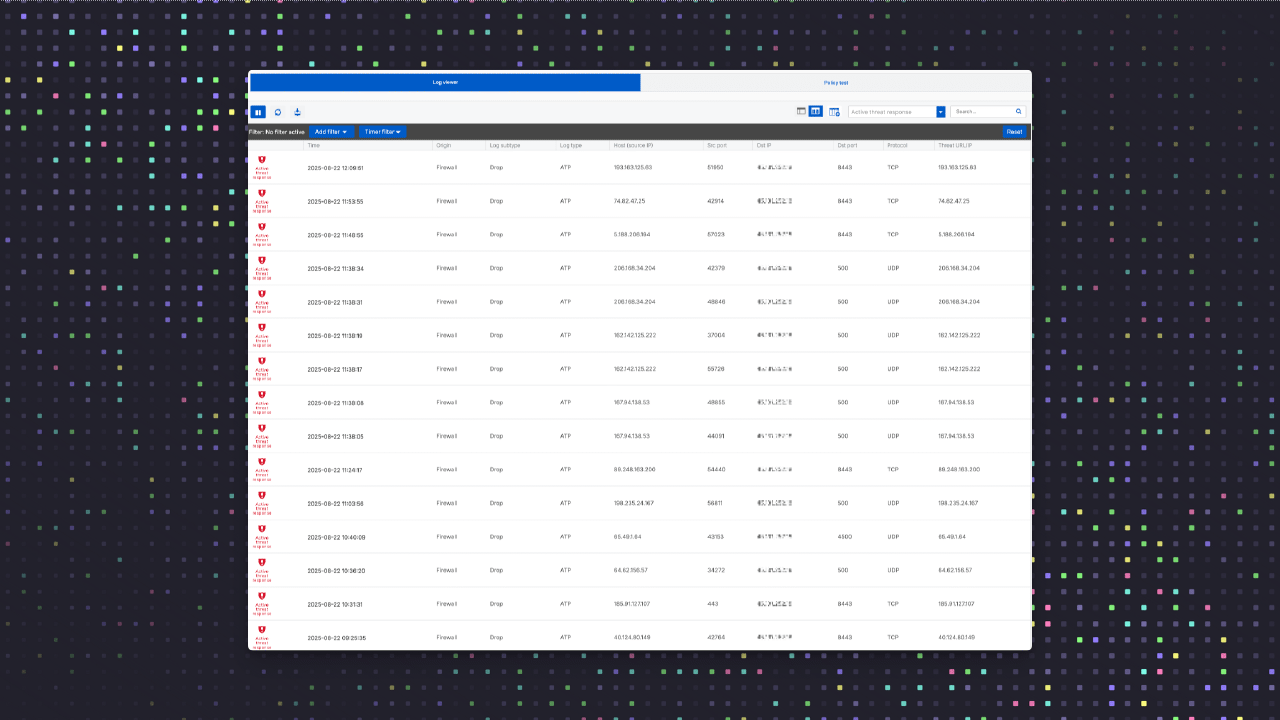Sort by the Threat URL/IP column header
Screen dimensions: 1280x720
955,145
